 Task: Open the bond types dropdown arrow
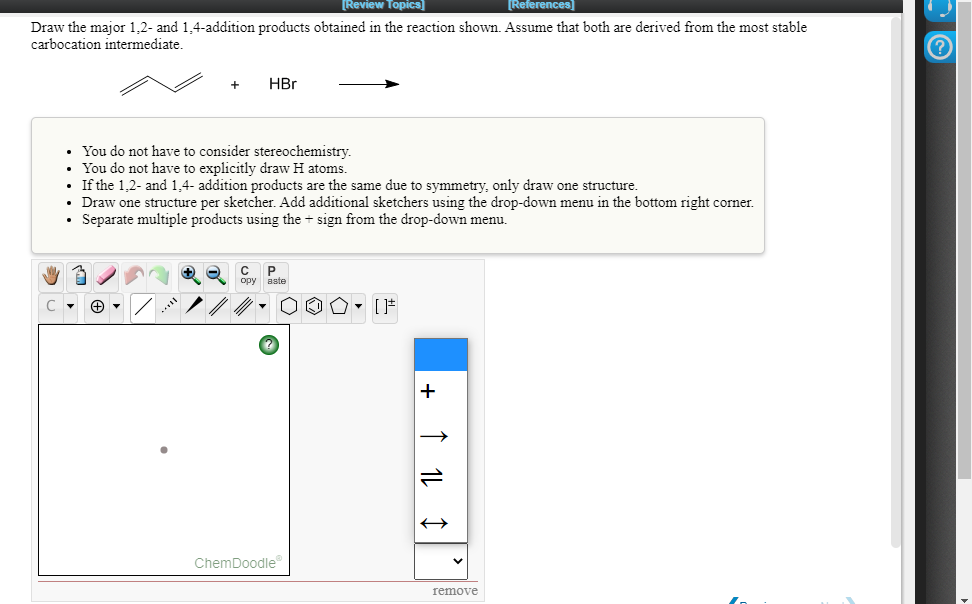[262, 306]
